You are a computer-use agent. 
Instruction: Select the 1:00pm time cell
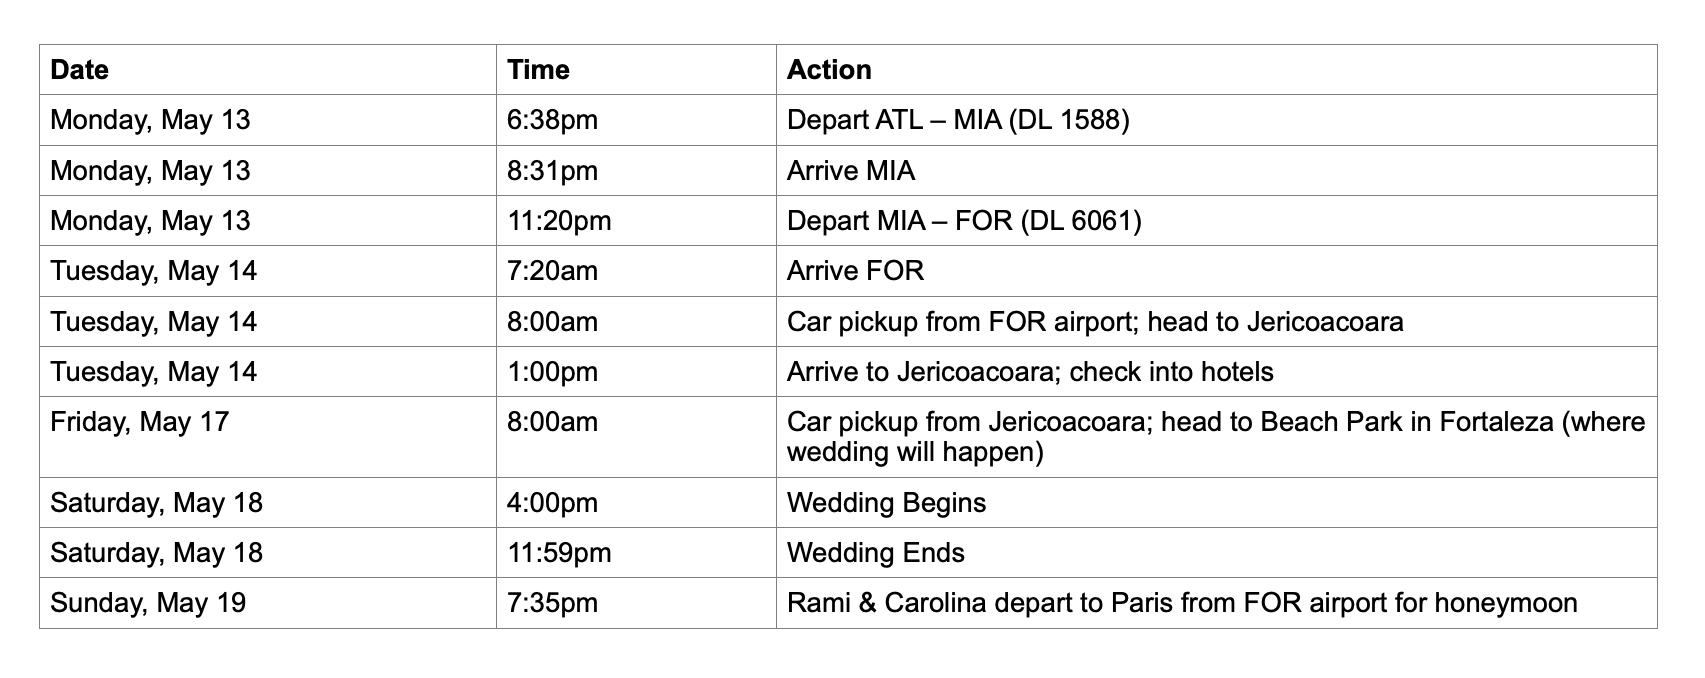tap(636, 371)
